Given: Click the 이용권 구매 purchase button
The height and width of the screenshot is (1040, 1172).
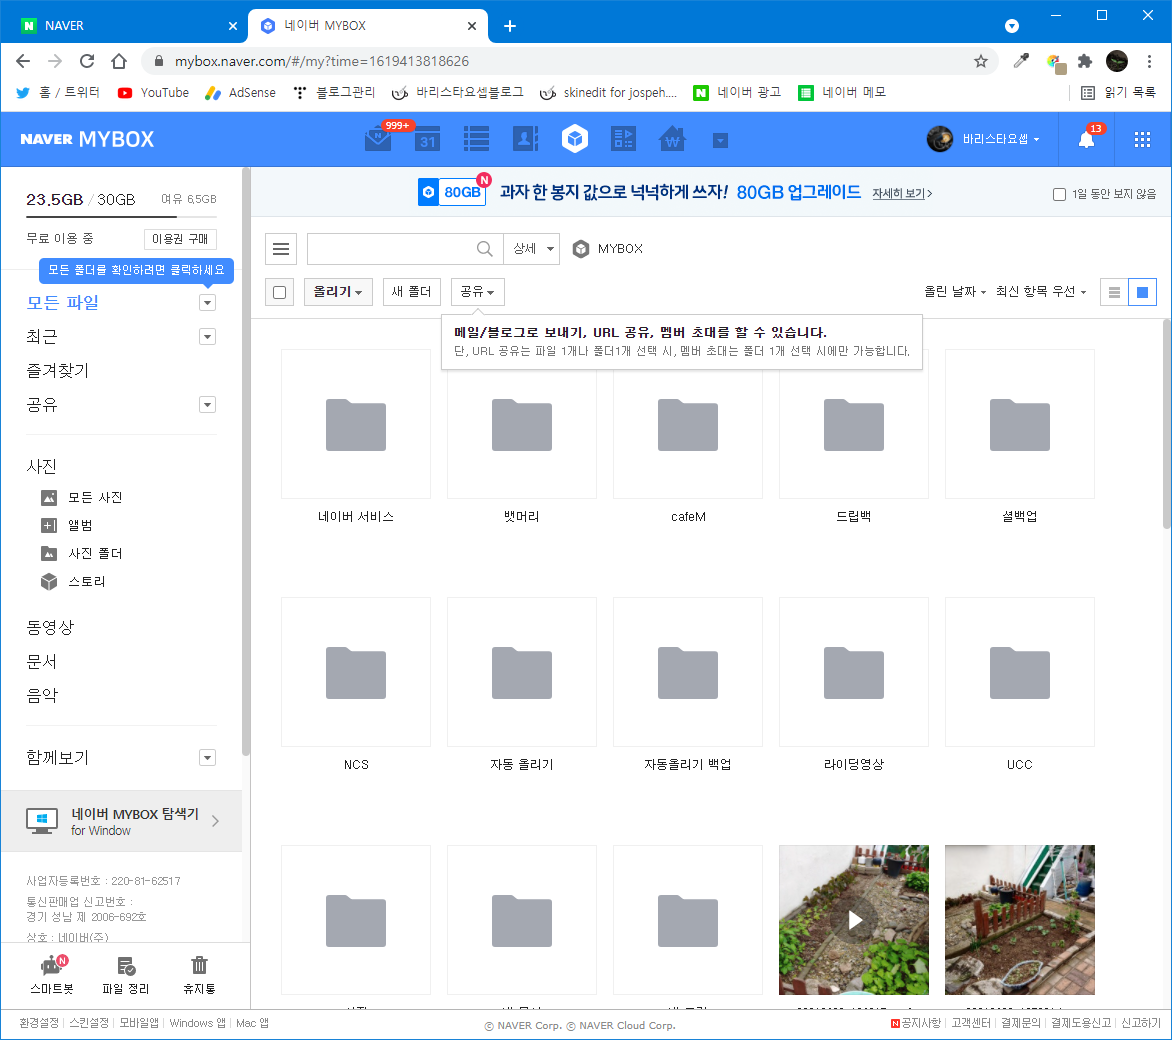Looking at the screenshot, I should coord(180,239).
